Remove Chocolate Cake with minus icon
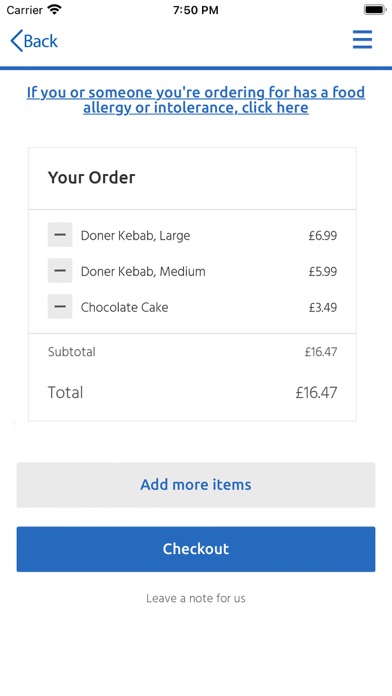The image size is (392, 696). (x=60, y=307)
